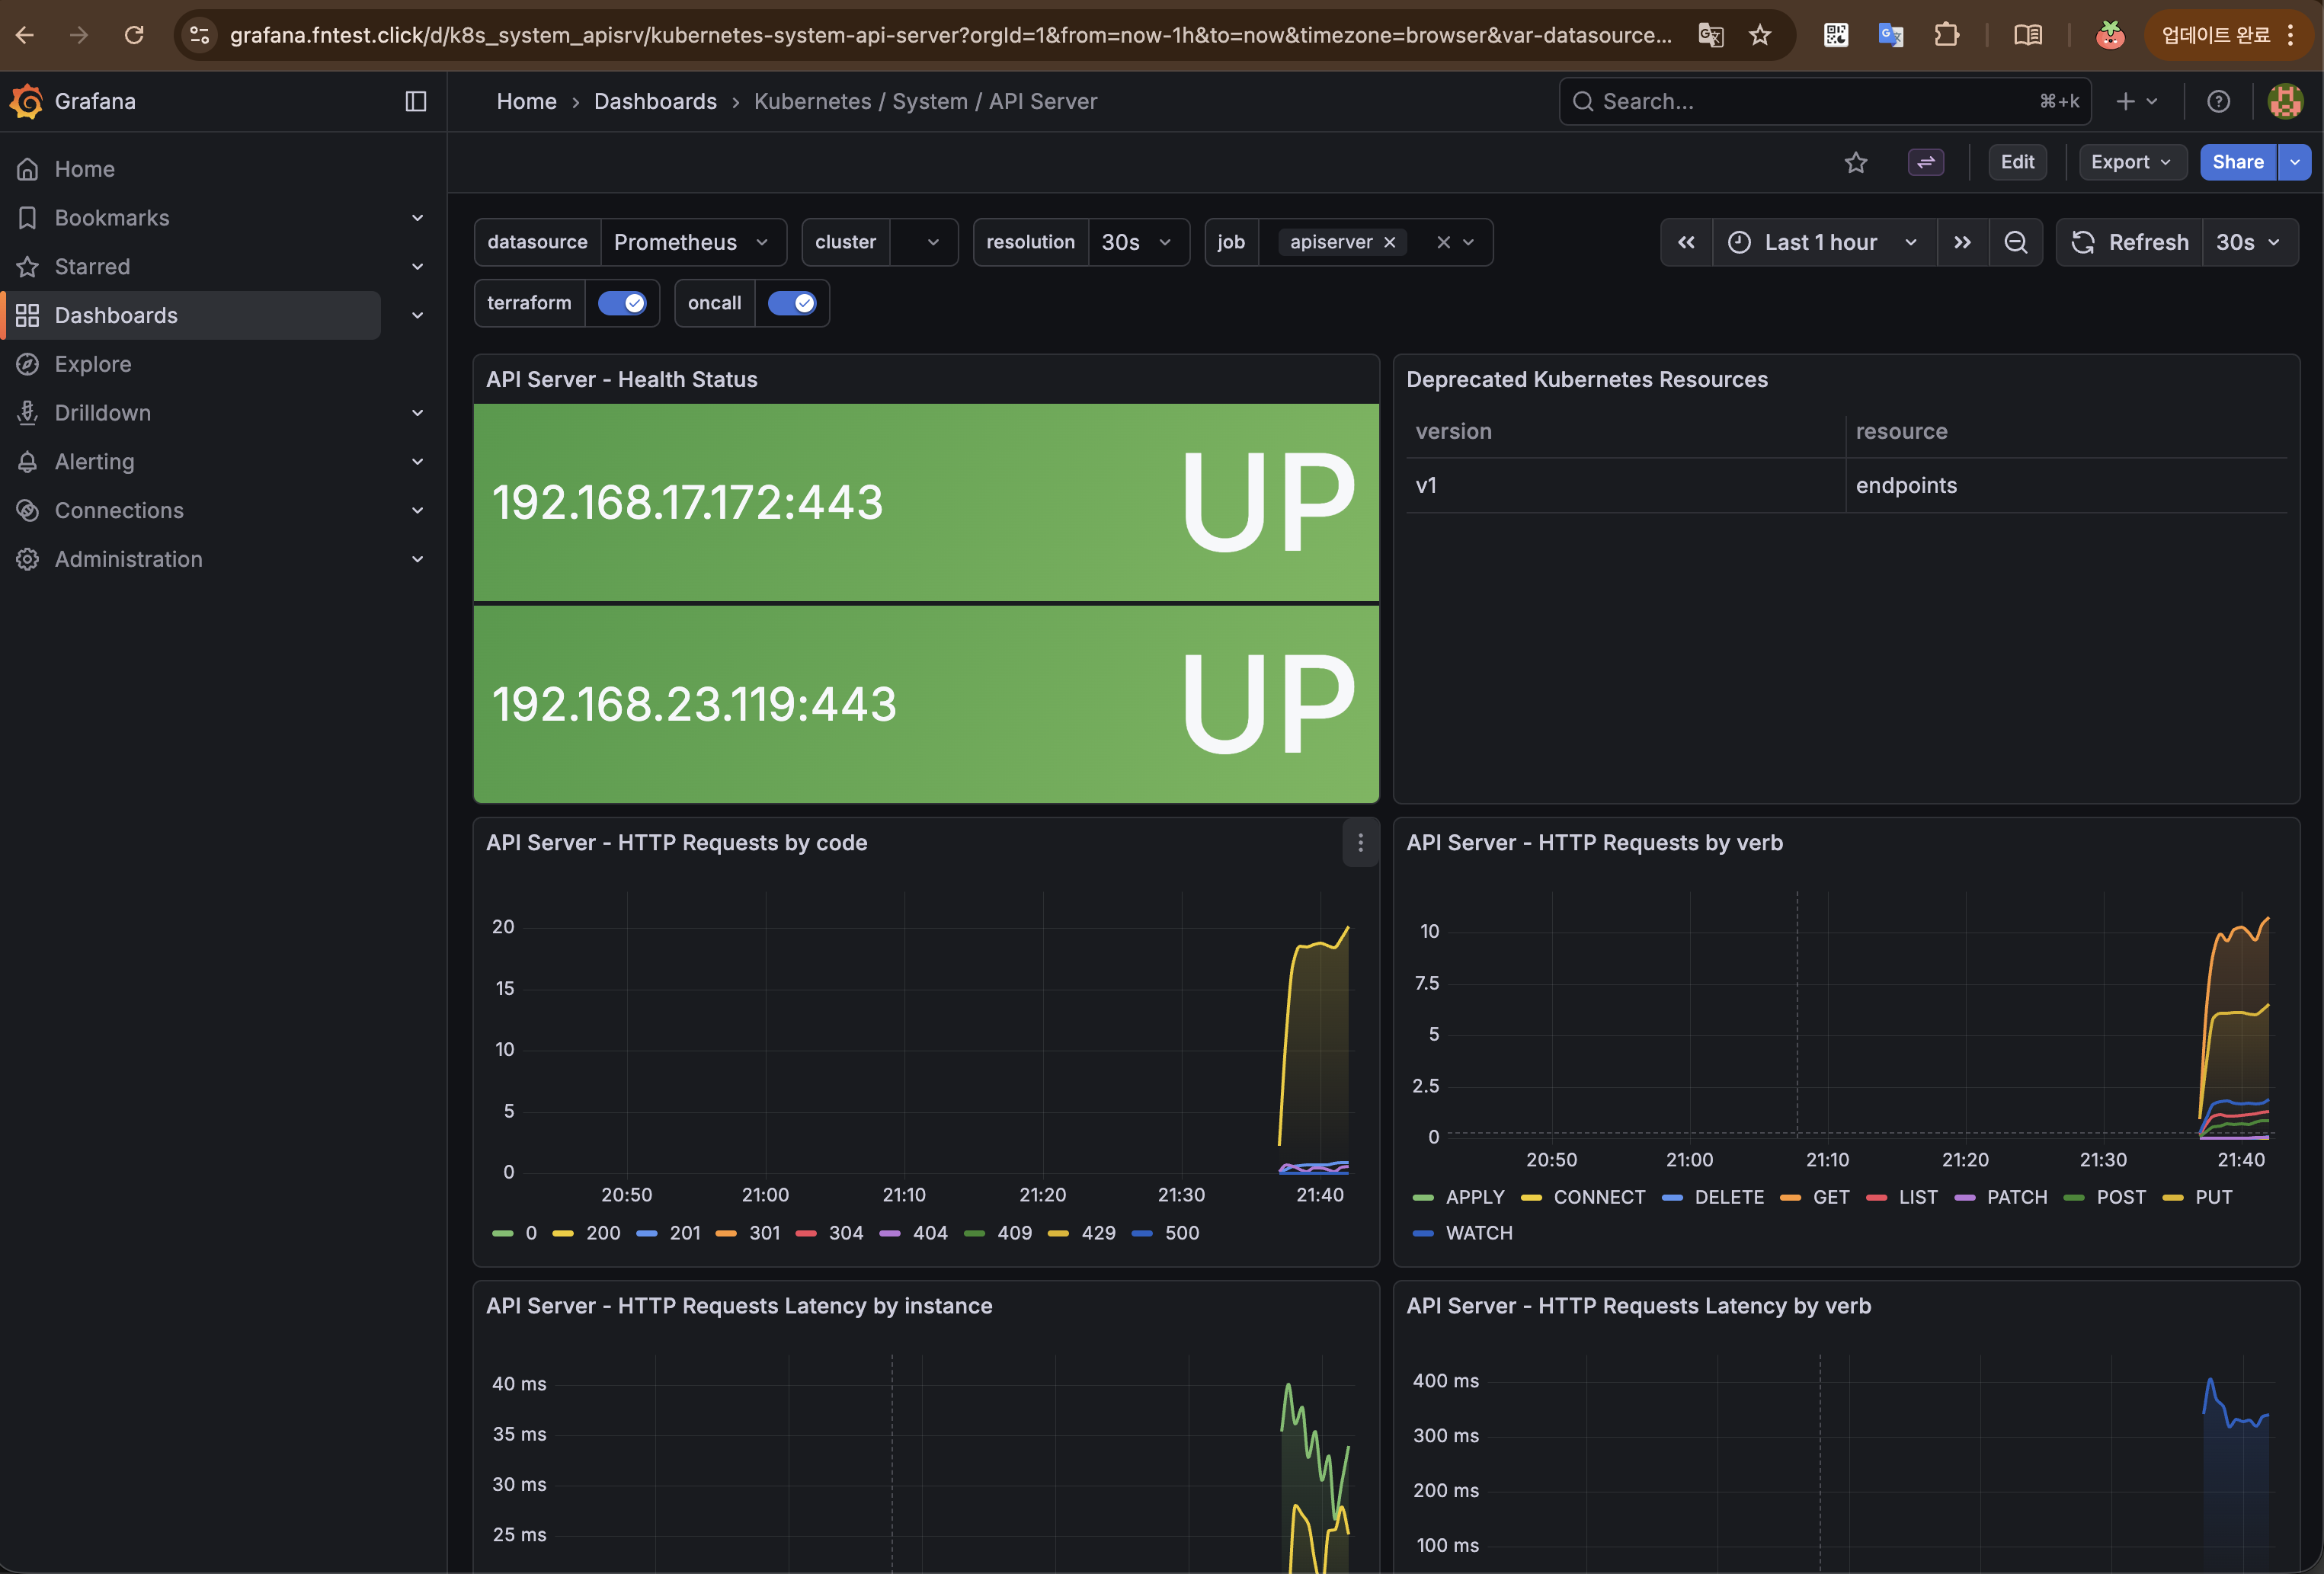Remove the apiserver job filter tag
2324x1574 pixels.
point(1389,242)
